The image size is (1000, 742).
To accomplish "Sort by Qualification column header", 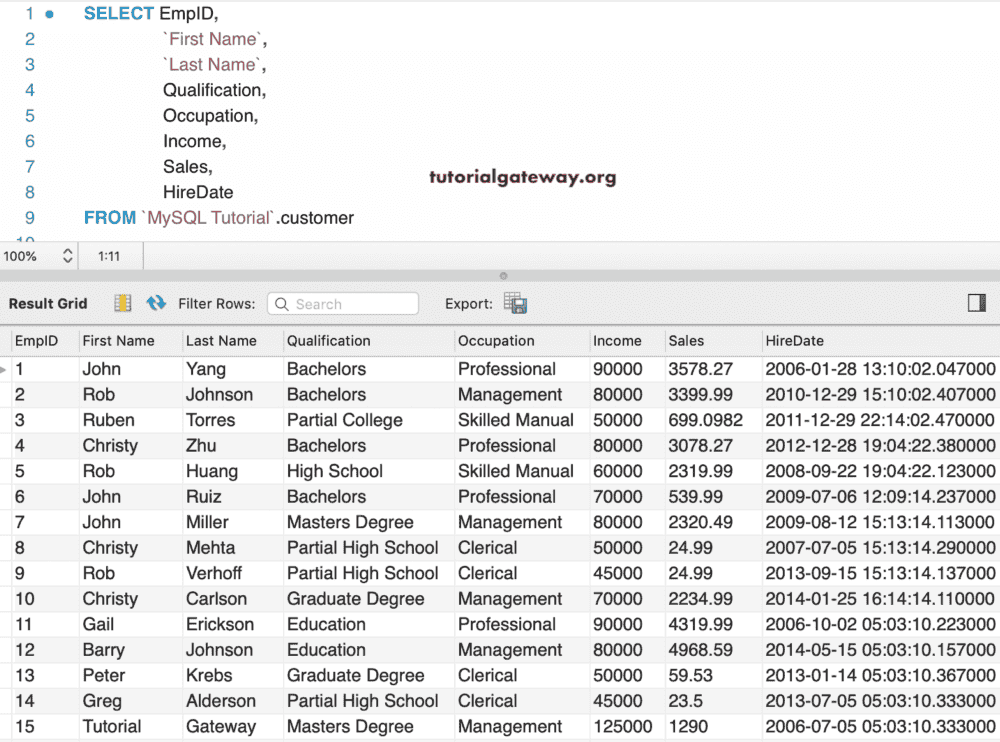I will tap(328, 341).
